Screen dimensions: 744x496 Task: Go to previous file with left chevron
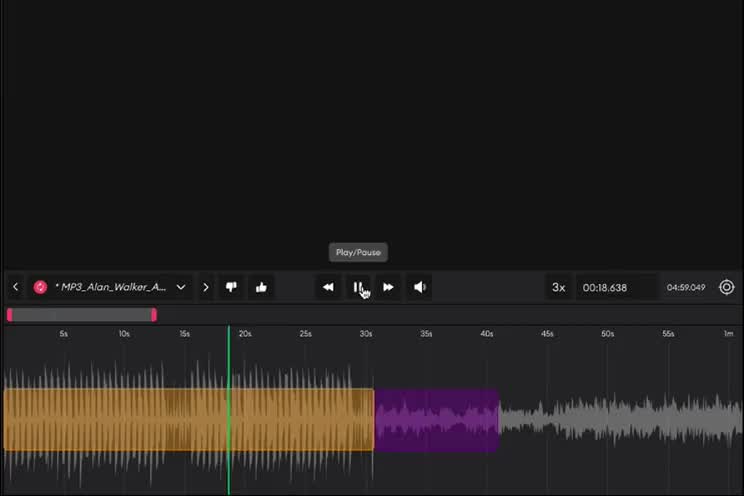(x=15, y=287)
